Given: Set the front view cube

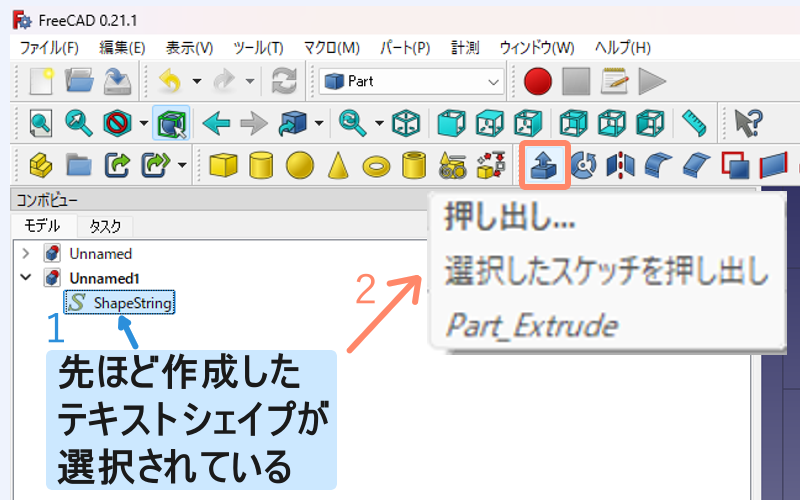Looking at the screenshot, I should tap(452, 123).
